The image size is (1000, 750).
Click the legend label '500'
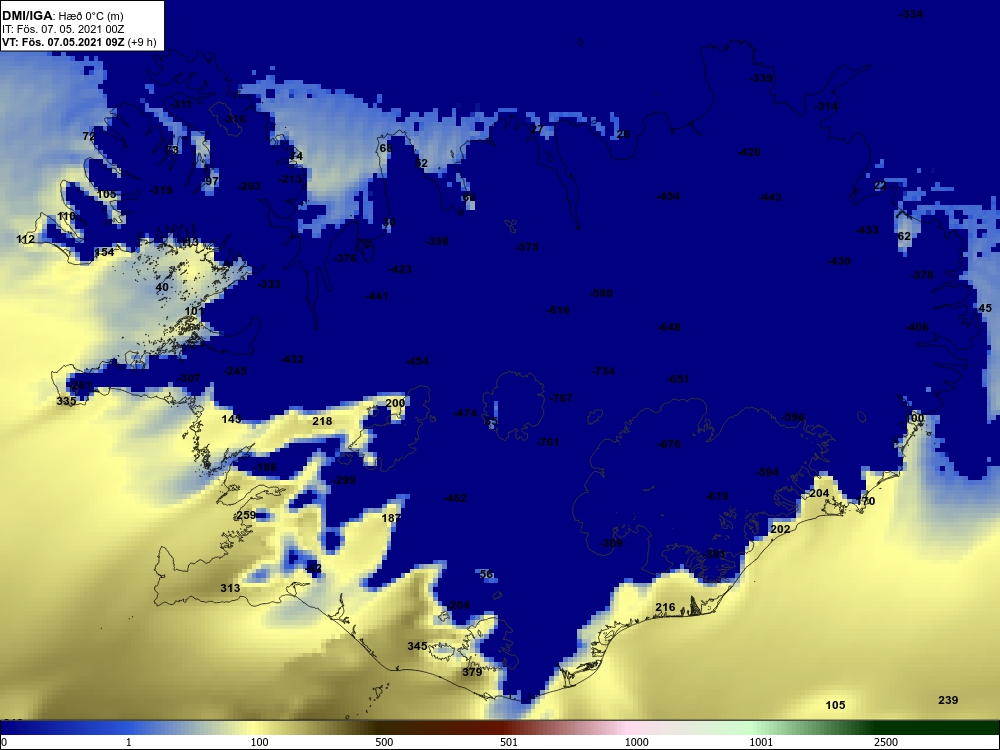click(x=384, y=742)
